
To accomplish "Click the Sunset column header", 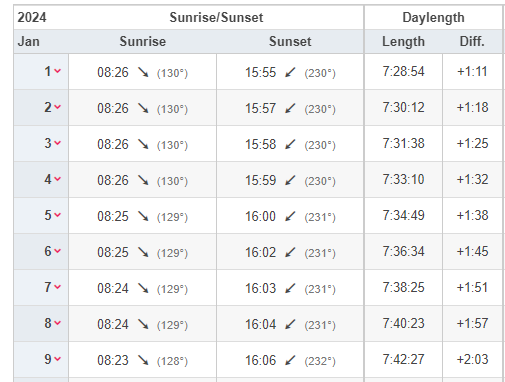I will [x=290, y=41].
